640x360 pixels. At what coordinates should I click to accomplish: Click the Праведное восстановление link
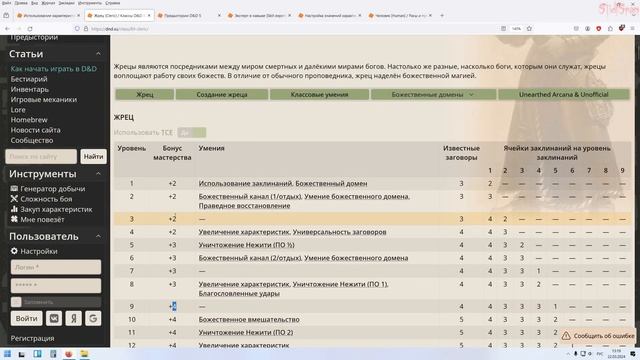(x=244, y=206)
